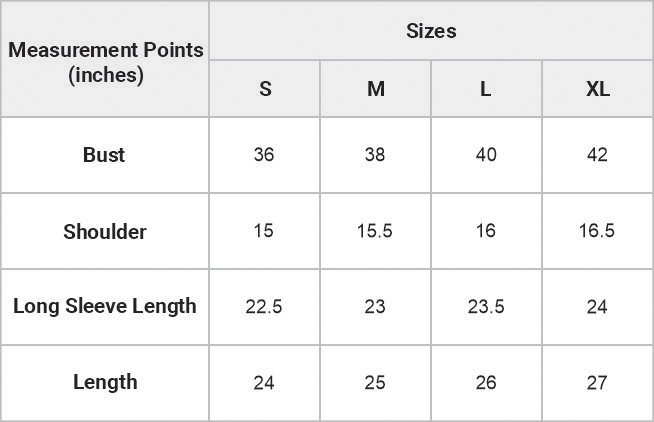The image size is (654, 422).
Task: Select the Measurement Points (inches) header
Action: click(x=105, y=59)
